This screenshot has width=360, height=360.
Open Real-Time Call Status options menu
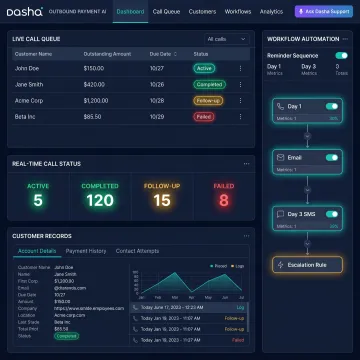(x=246, y=164)
